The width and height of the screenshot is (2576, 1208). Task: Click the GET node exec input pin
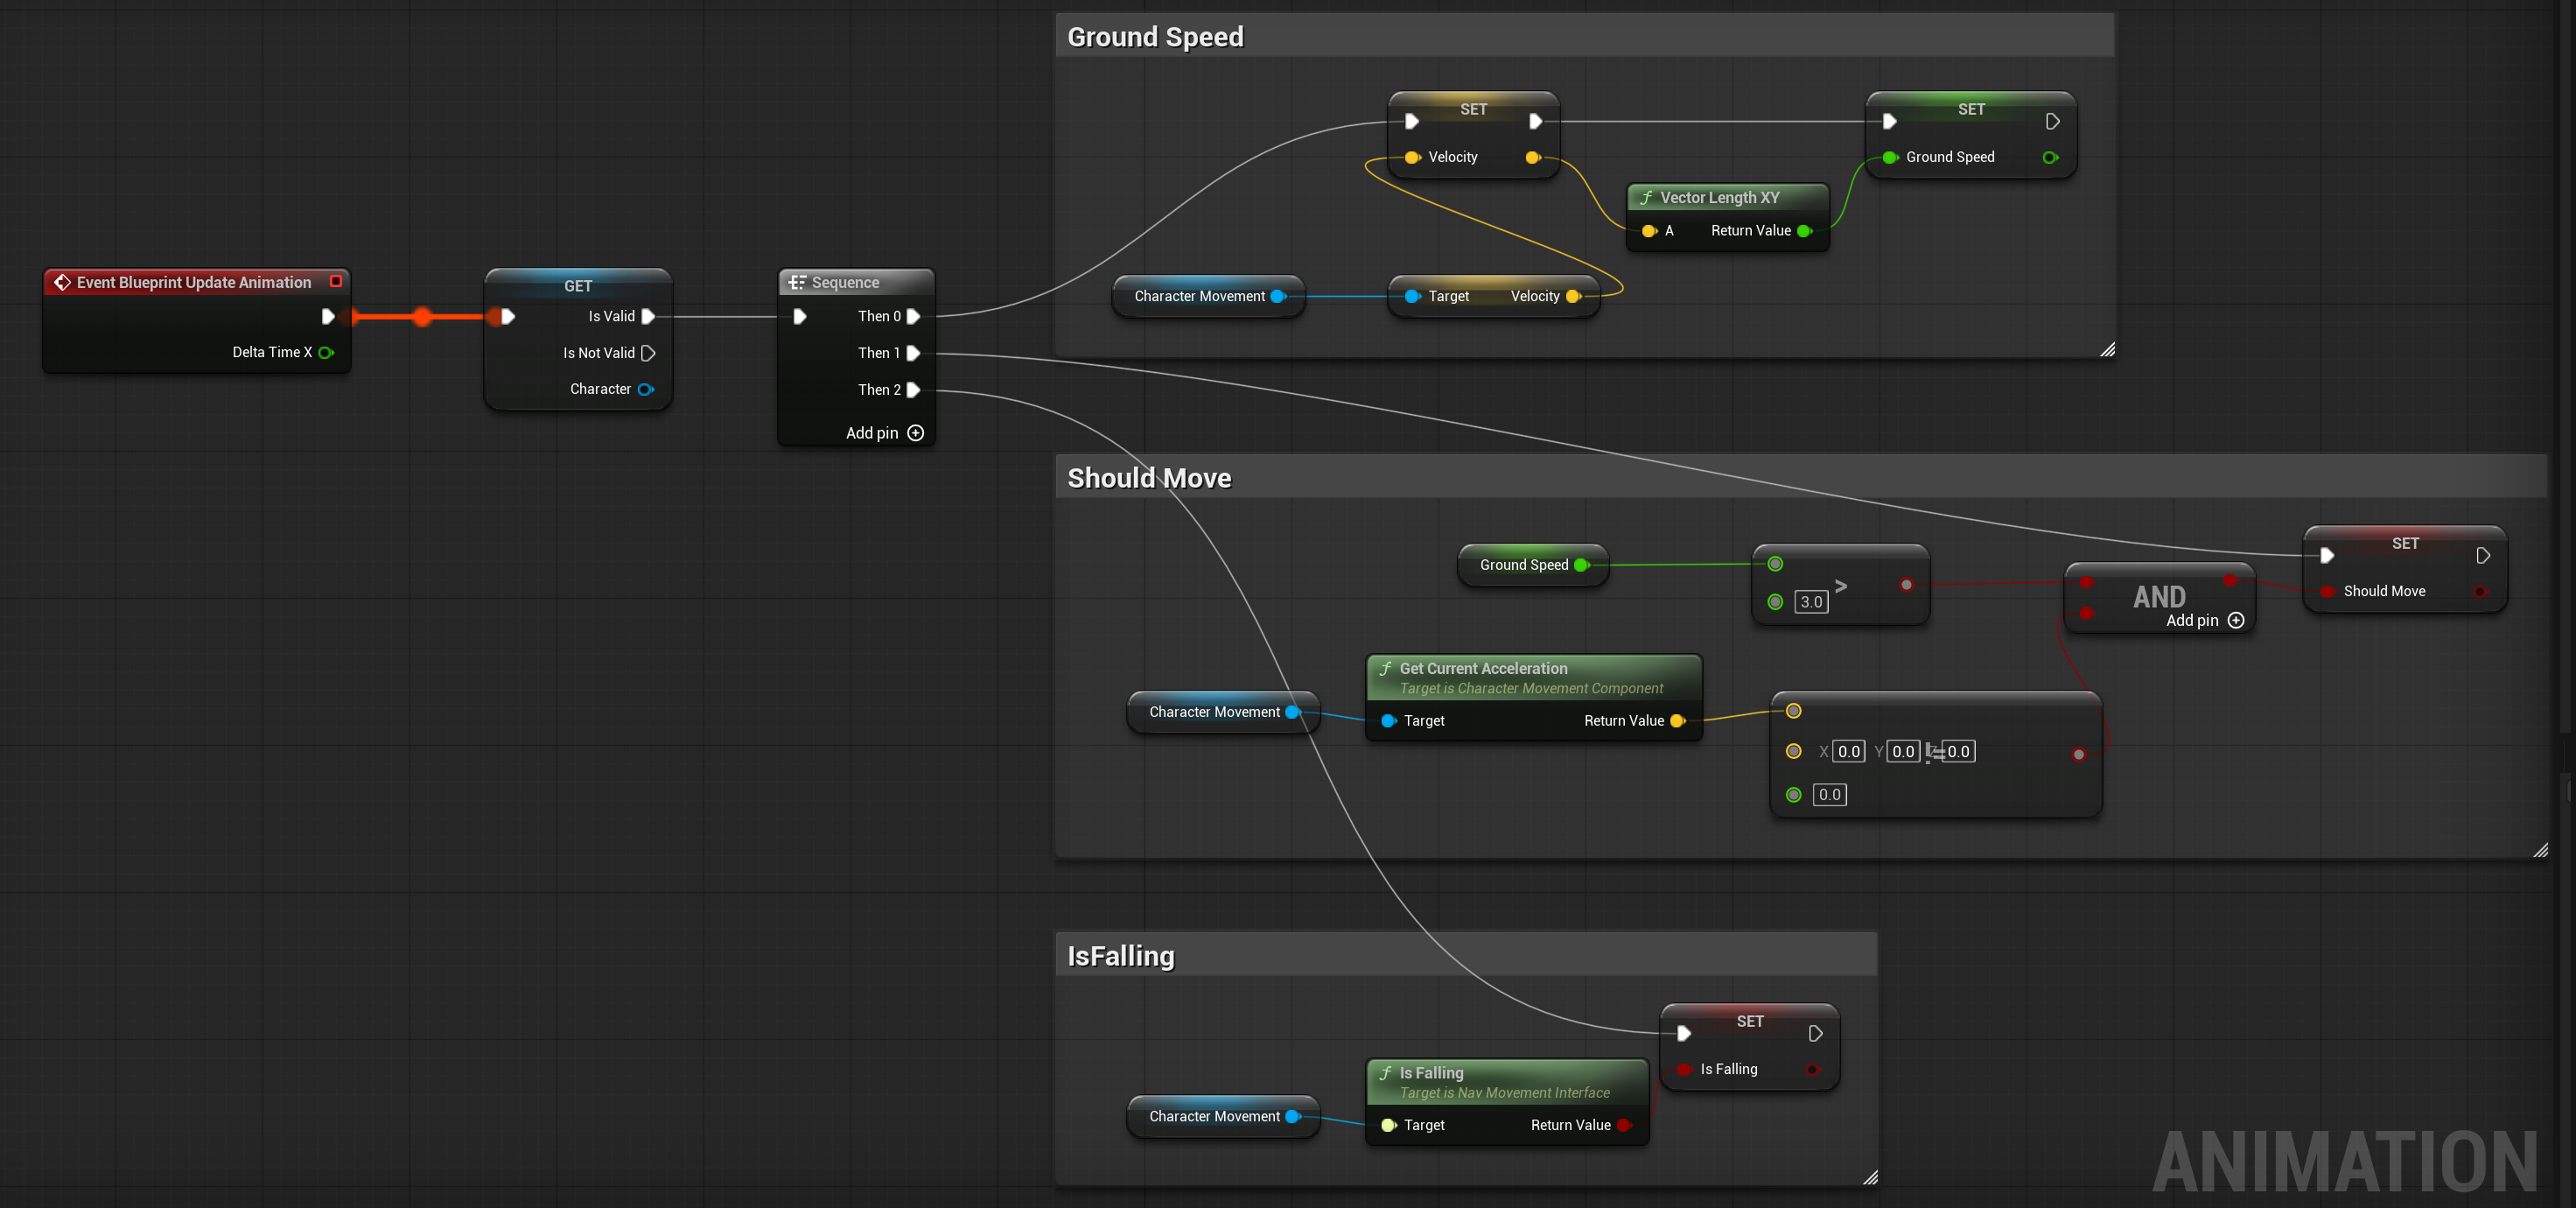pos(507,317)
